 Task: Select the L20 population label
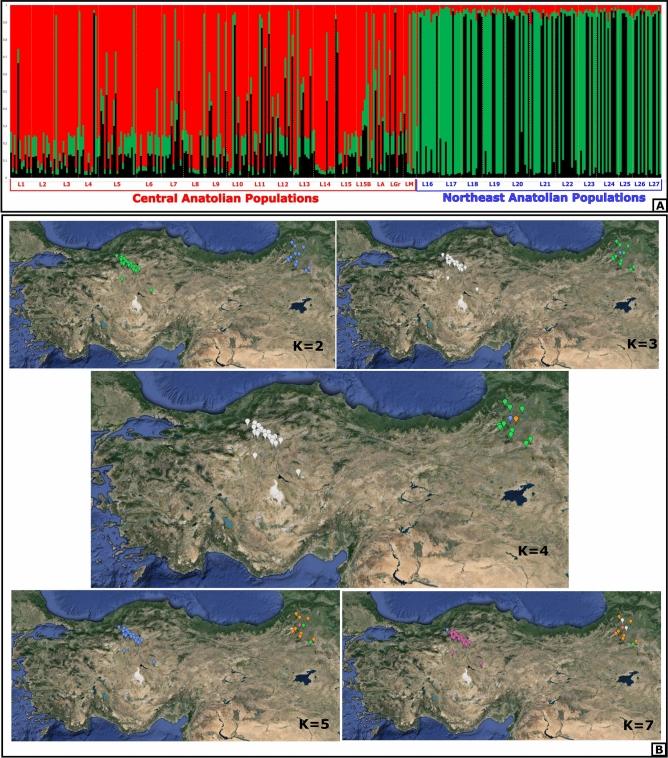tap(516, 184)
